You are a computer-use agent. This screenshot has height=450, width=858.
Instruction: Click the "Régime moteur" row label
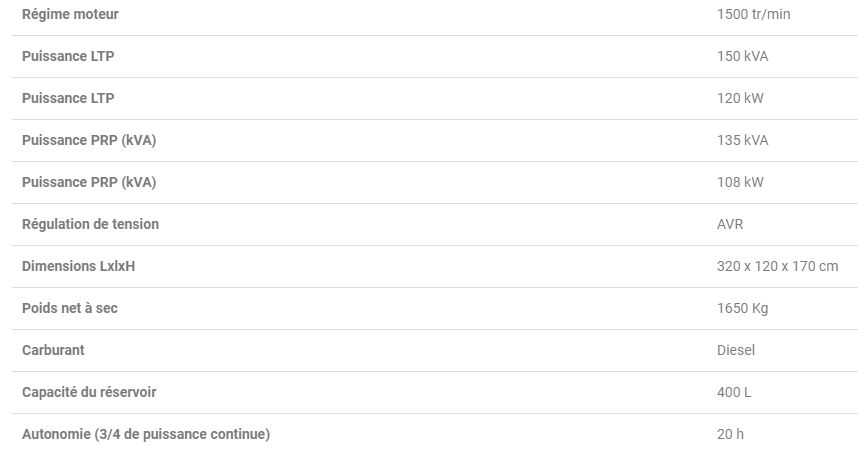[x=70, y=14]
